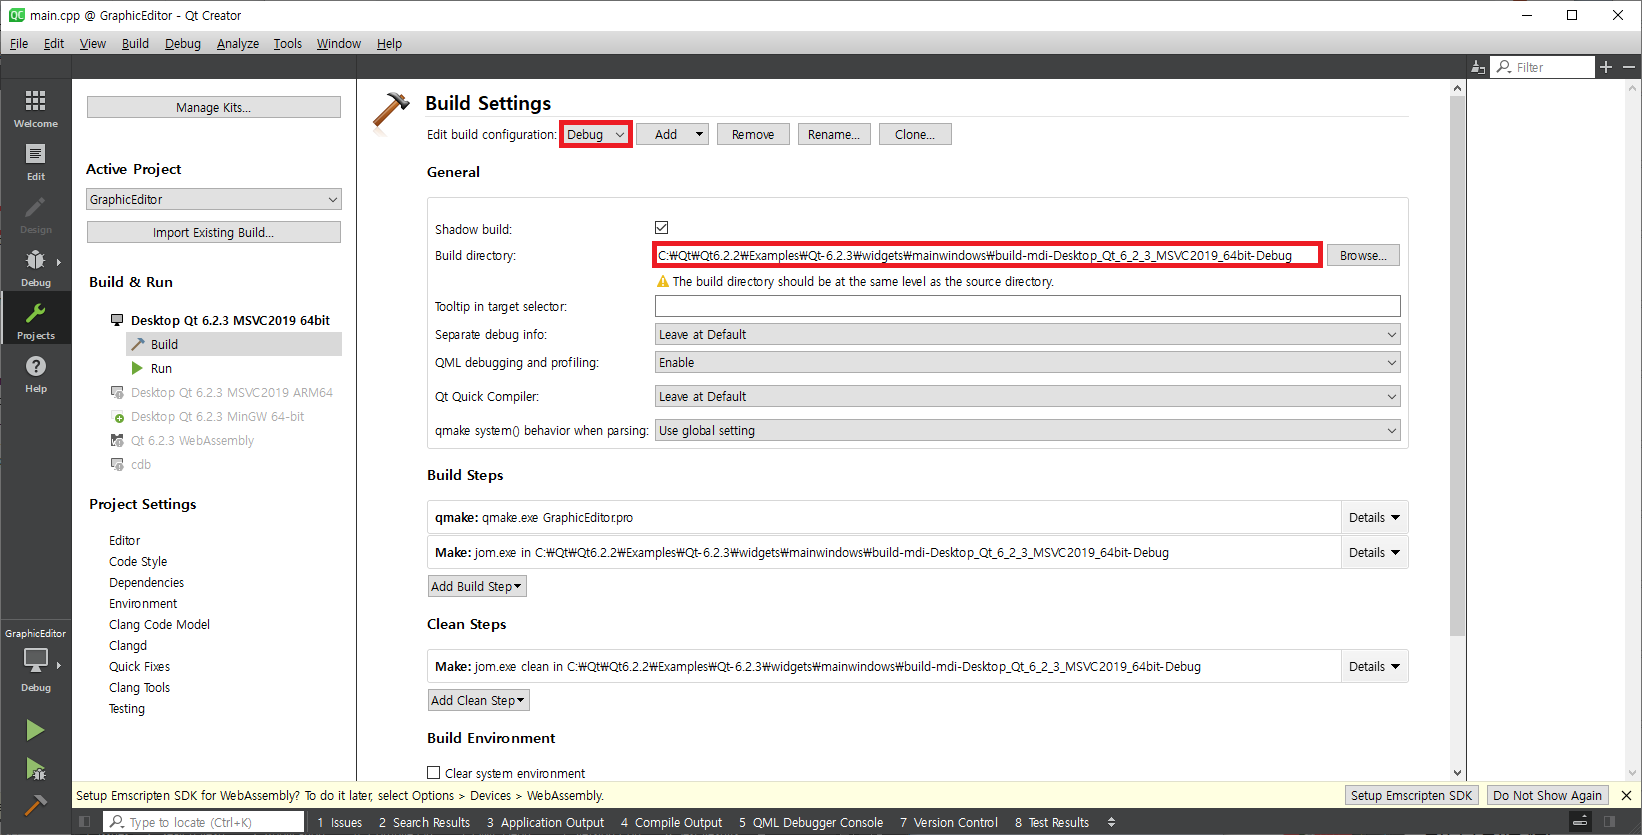Click the build settings vertical scrollbar
This screenshot has width=1642, height=835.
pyautogui.click(x=1457, y=365)
